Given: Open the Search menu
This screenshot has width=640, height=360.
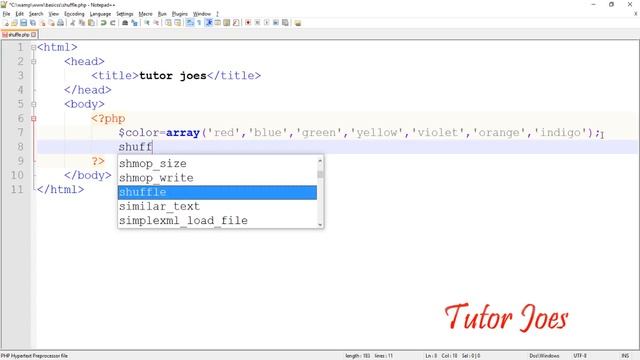Looking at the screenshot, I should [36, 14].
